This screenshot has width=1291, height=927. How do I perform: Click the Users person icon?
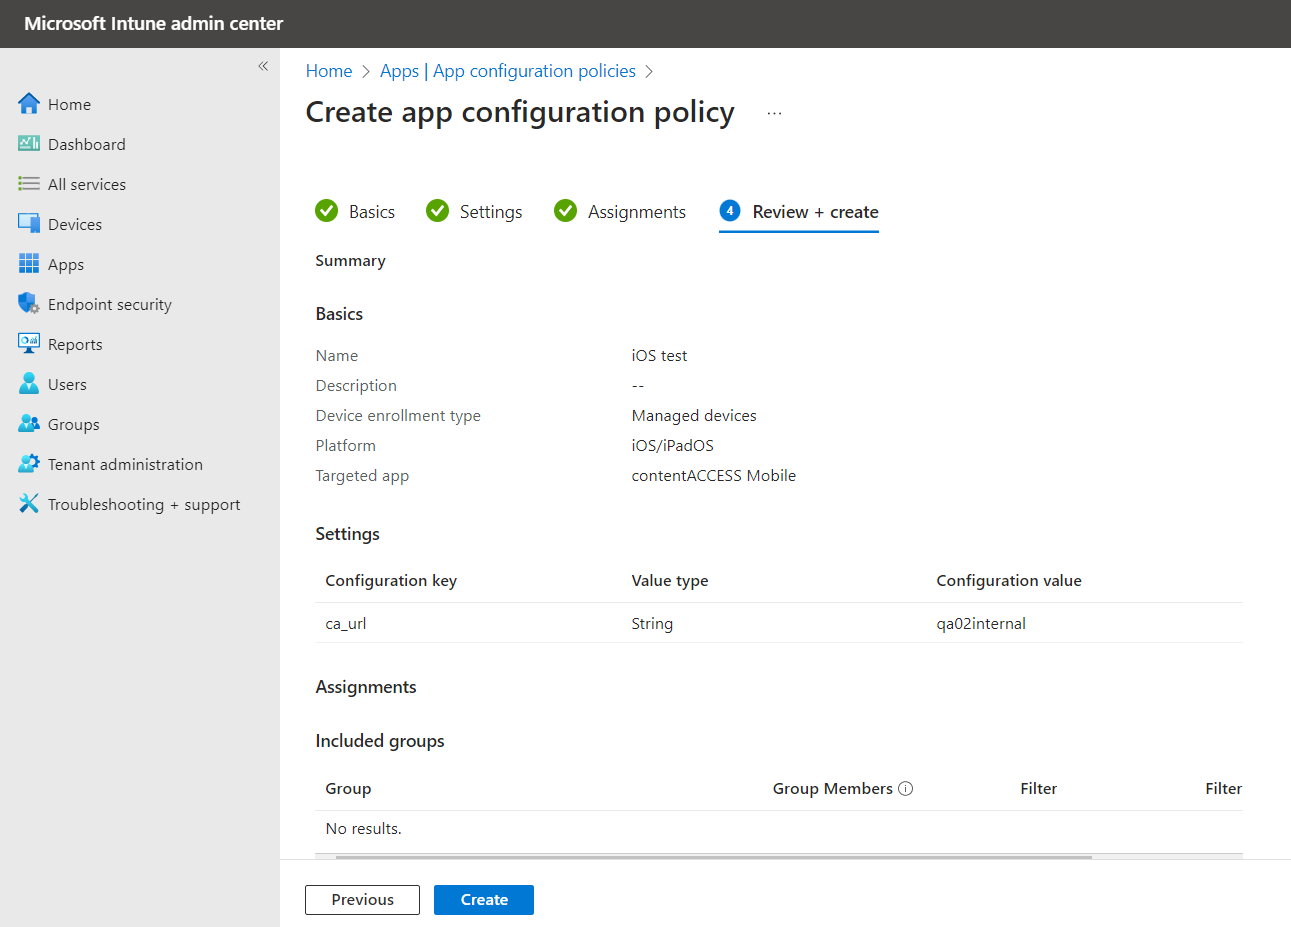tap(29, 384)
